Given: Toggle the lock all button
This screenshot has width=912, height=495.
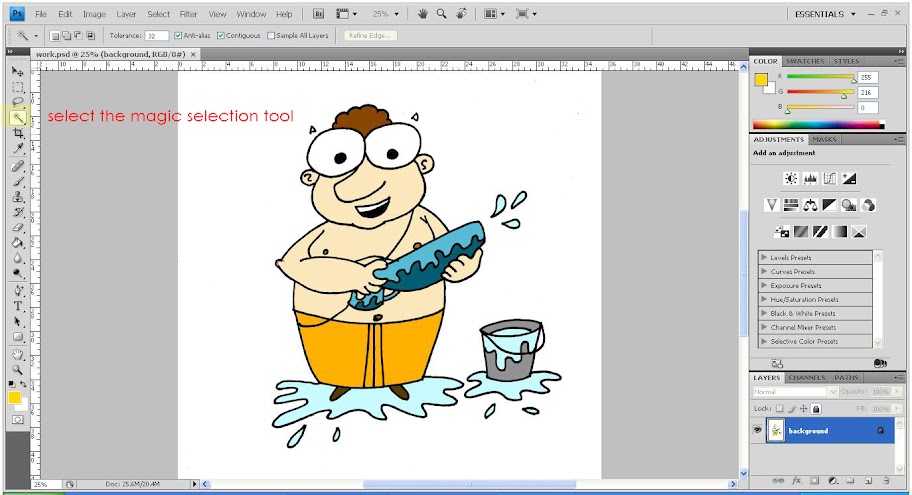Looking at the screenshot, I should [x=816, y=409].
